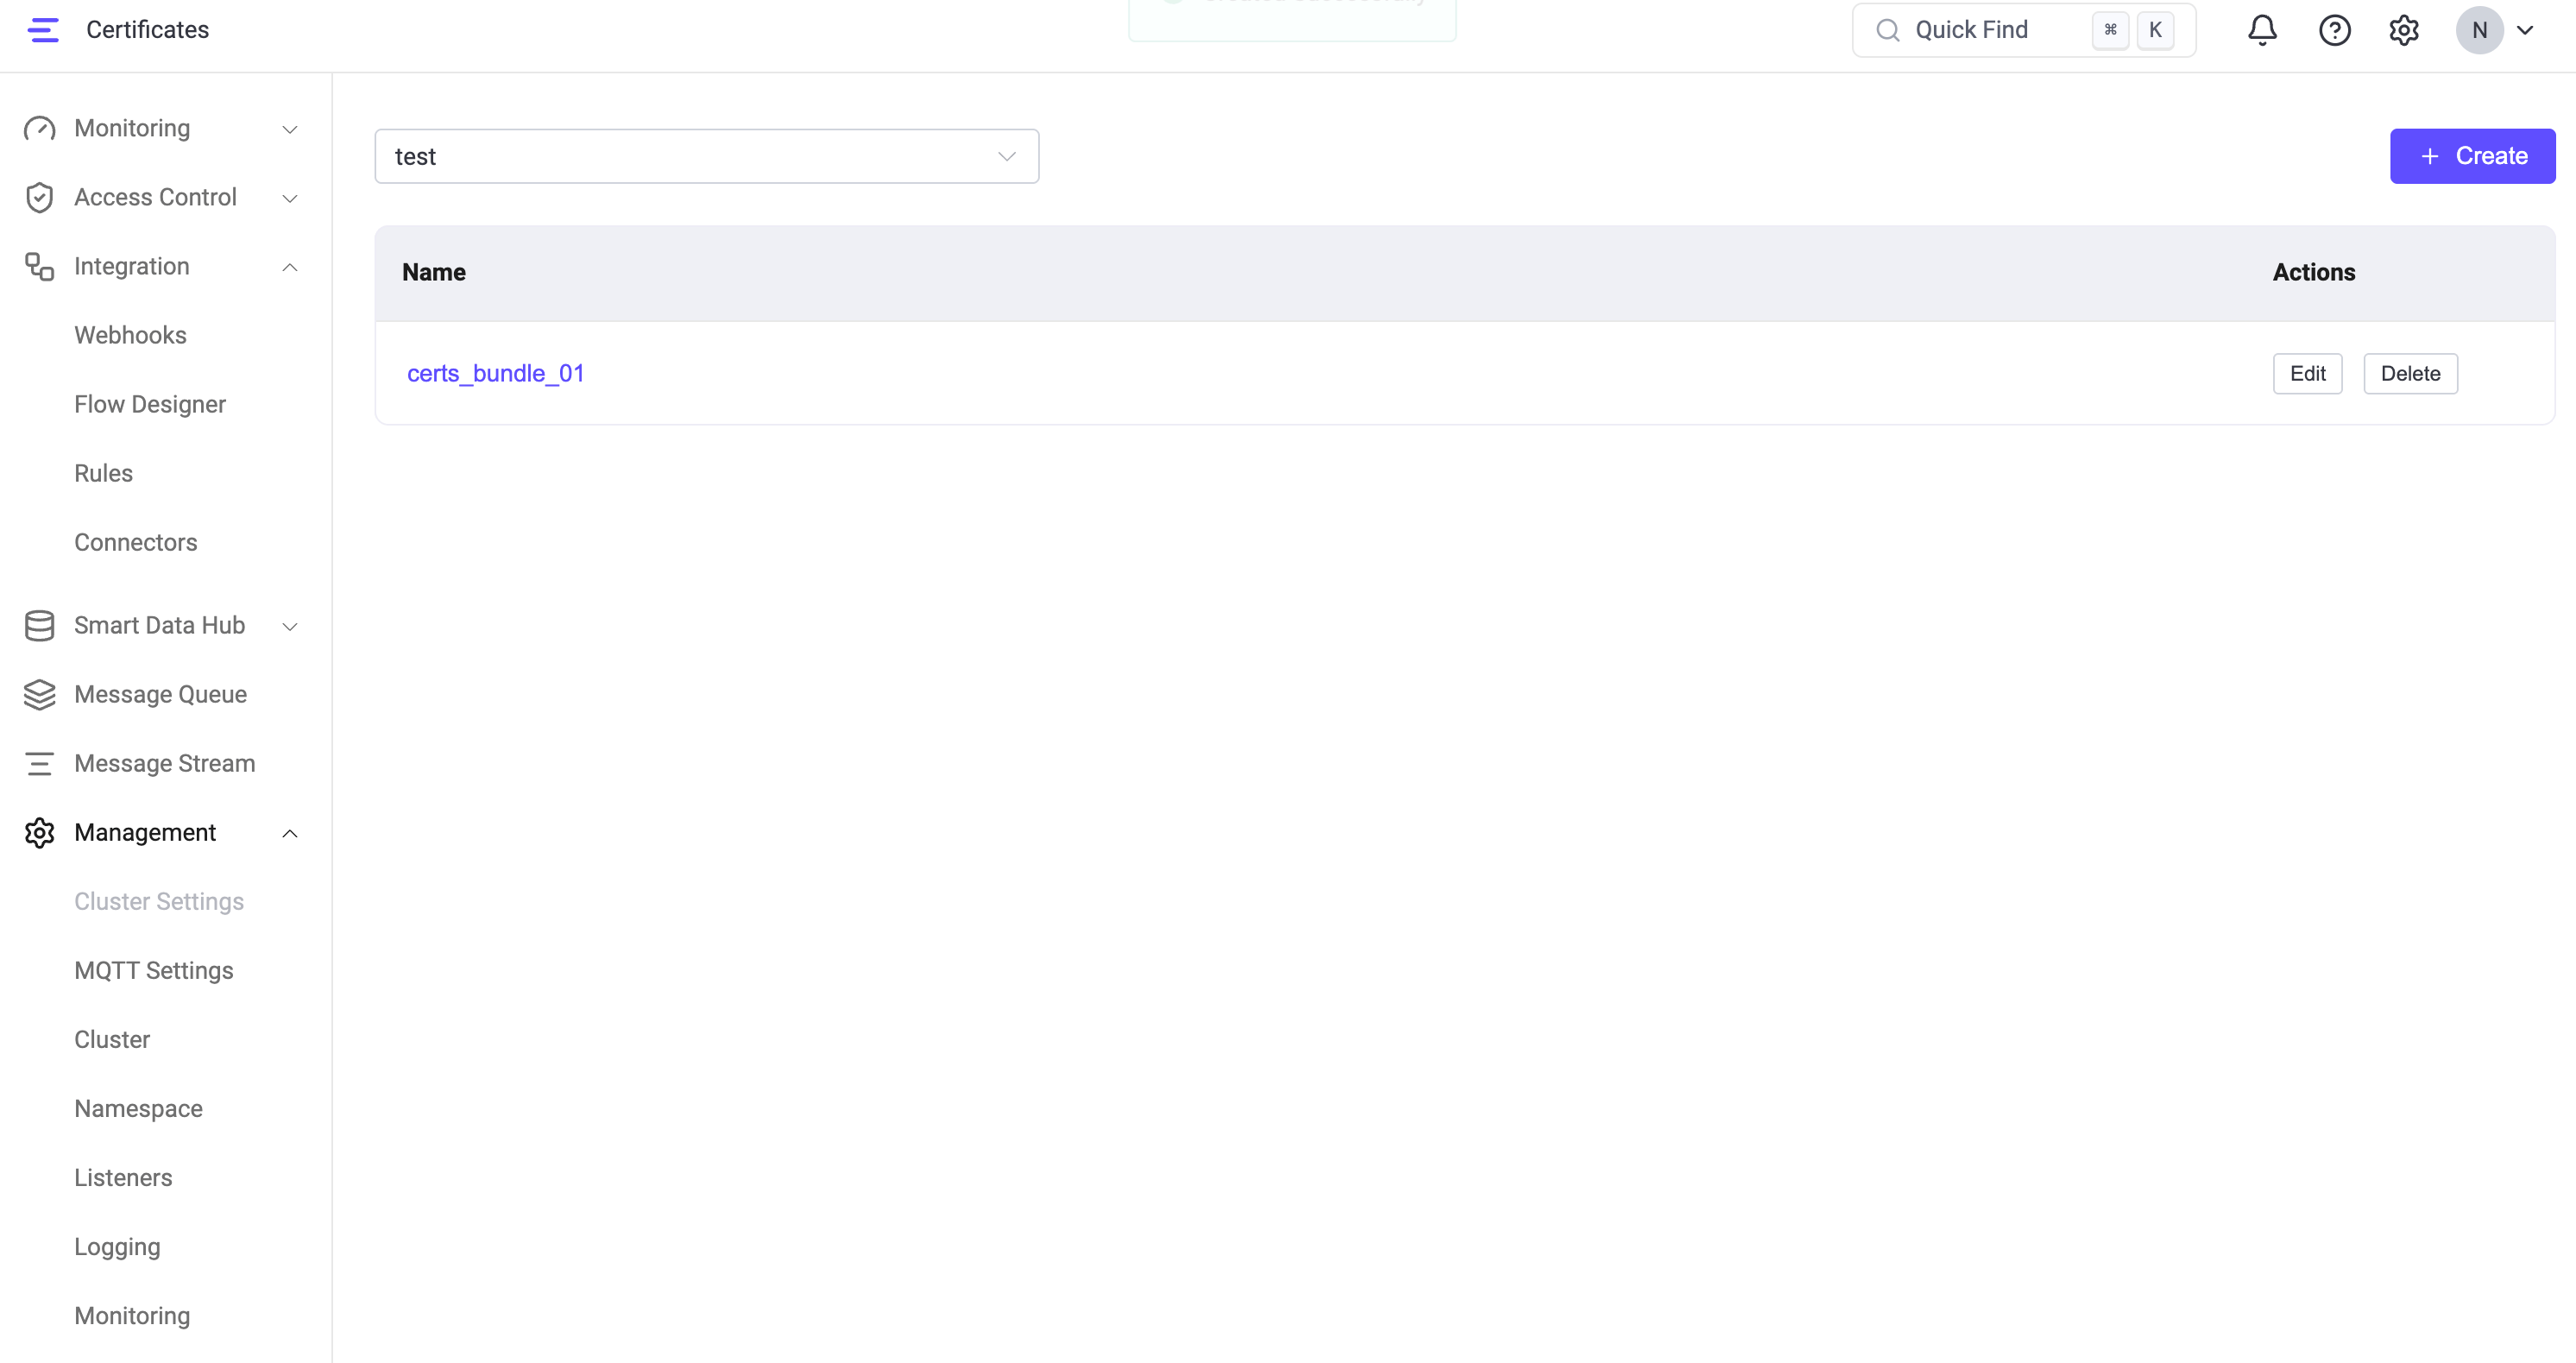Open the certs_bundle_01 link

(496, 373)
